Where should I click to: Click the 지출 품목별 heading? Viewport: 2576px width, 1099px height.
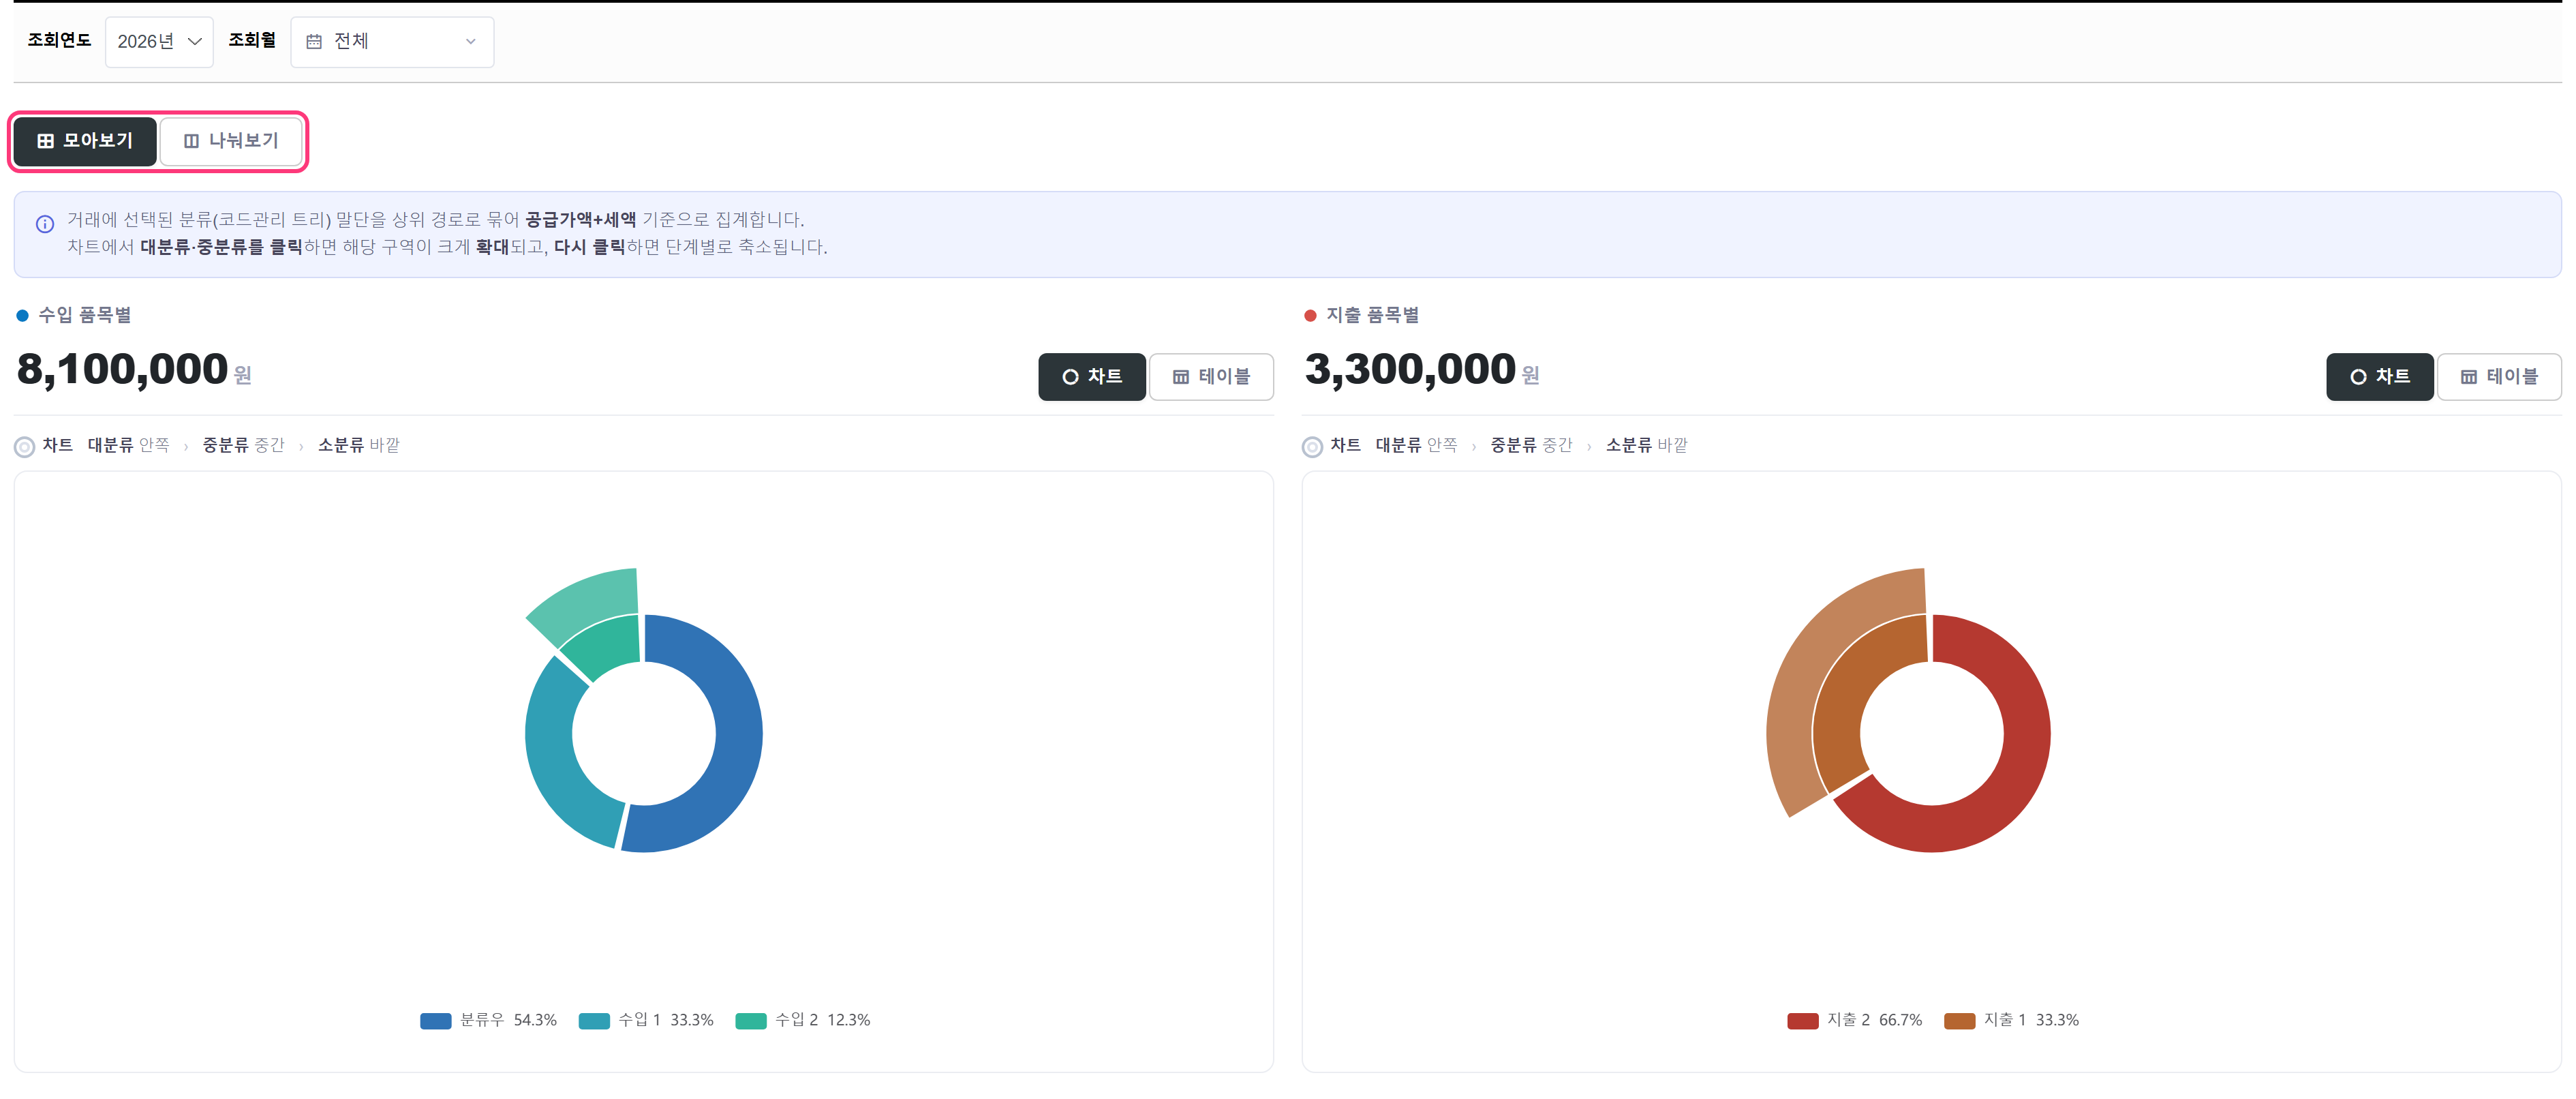click(x=1373, y=315)
